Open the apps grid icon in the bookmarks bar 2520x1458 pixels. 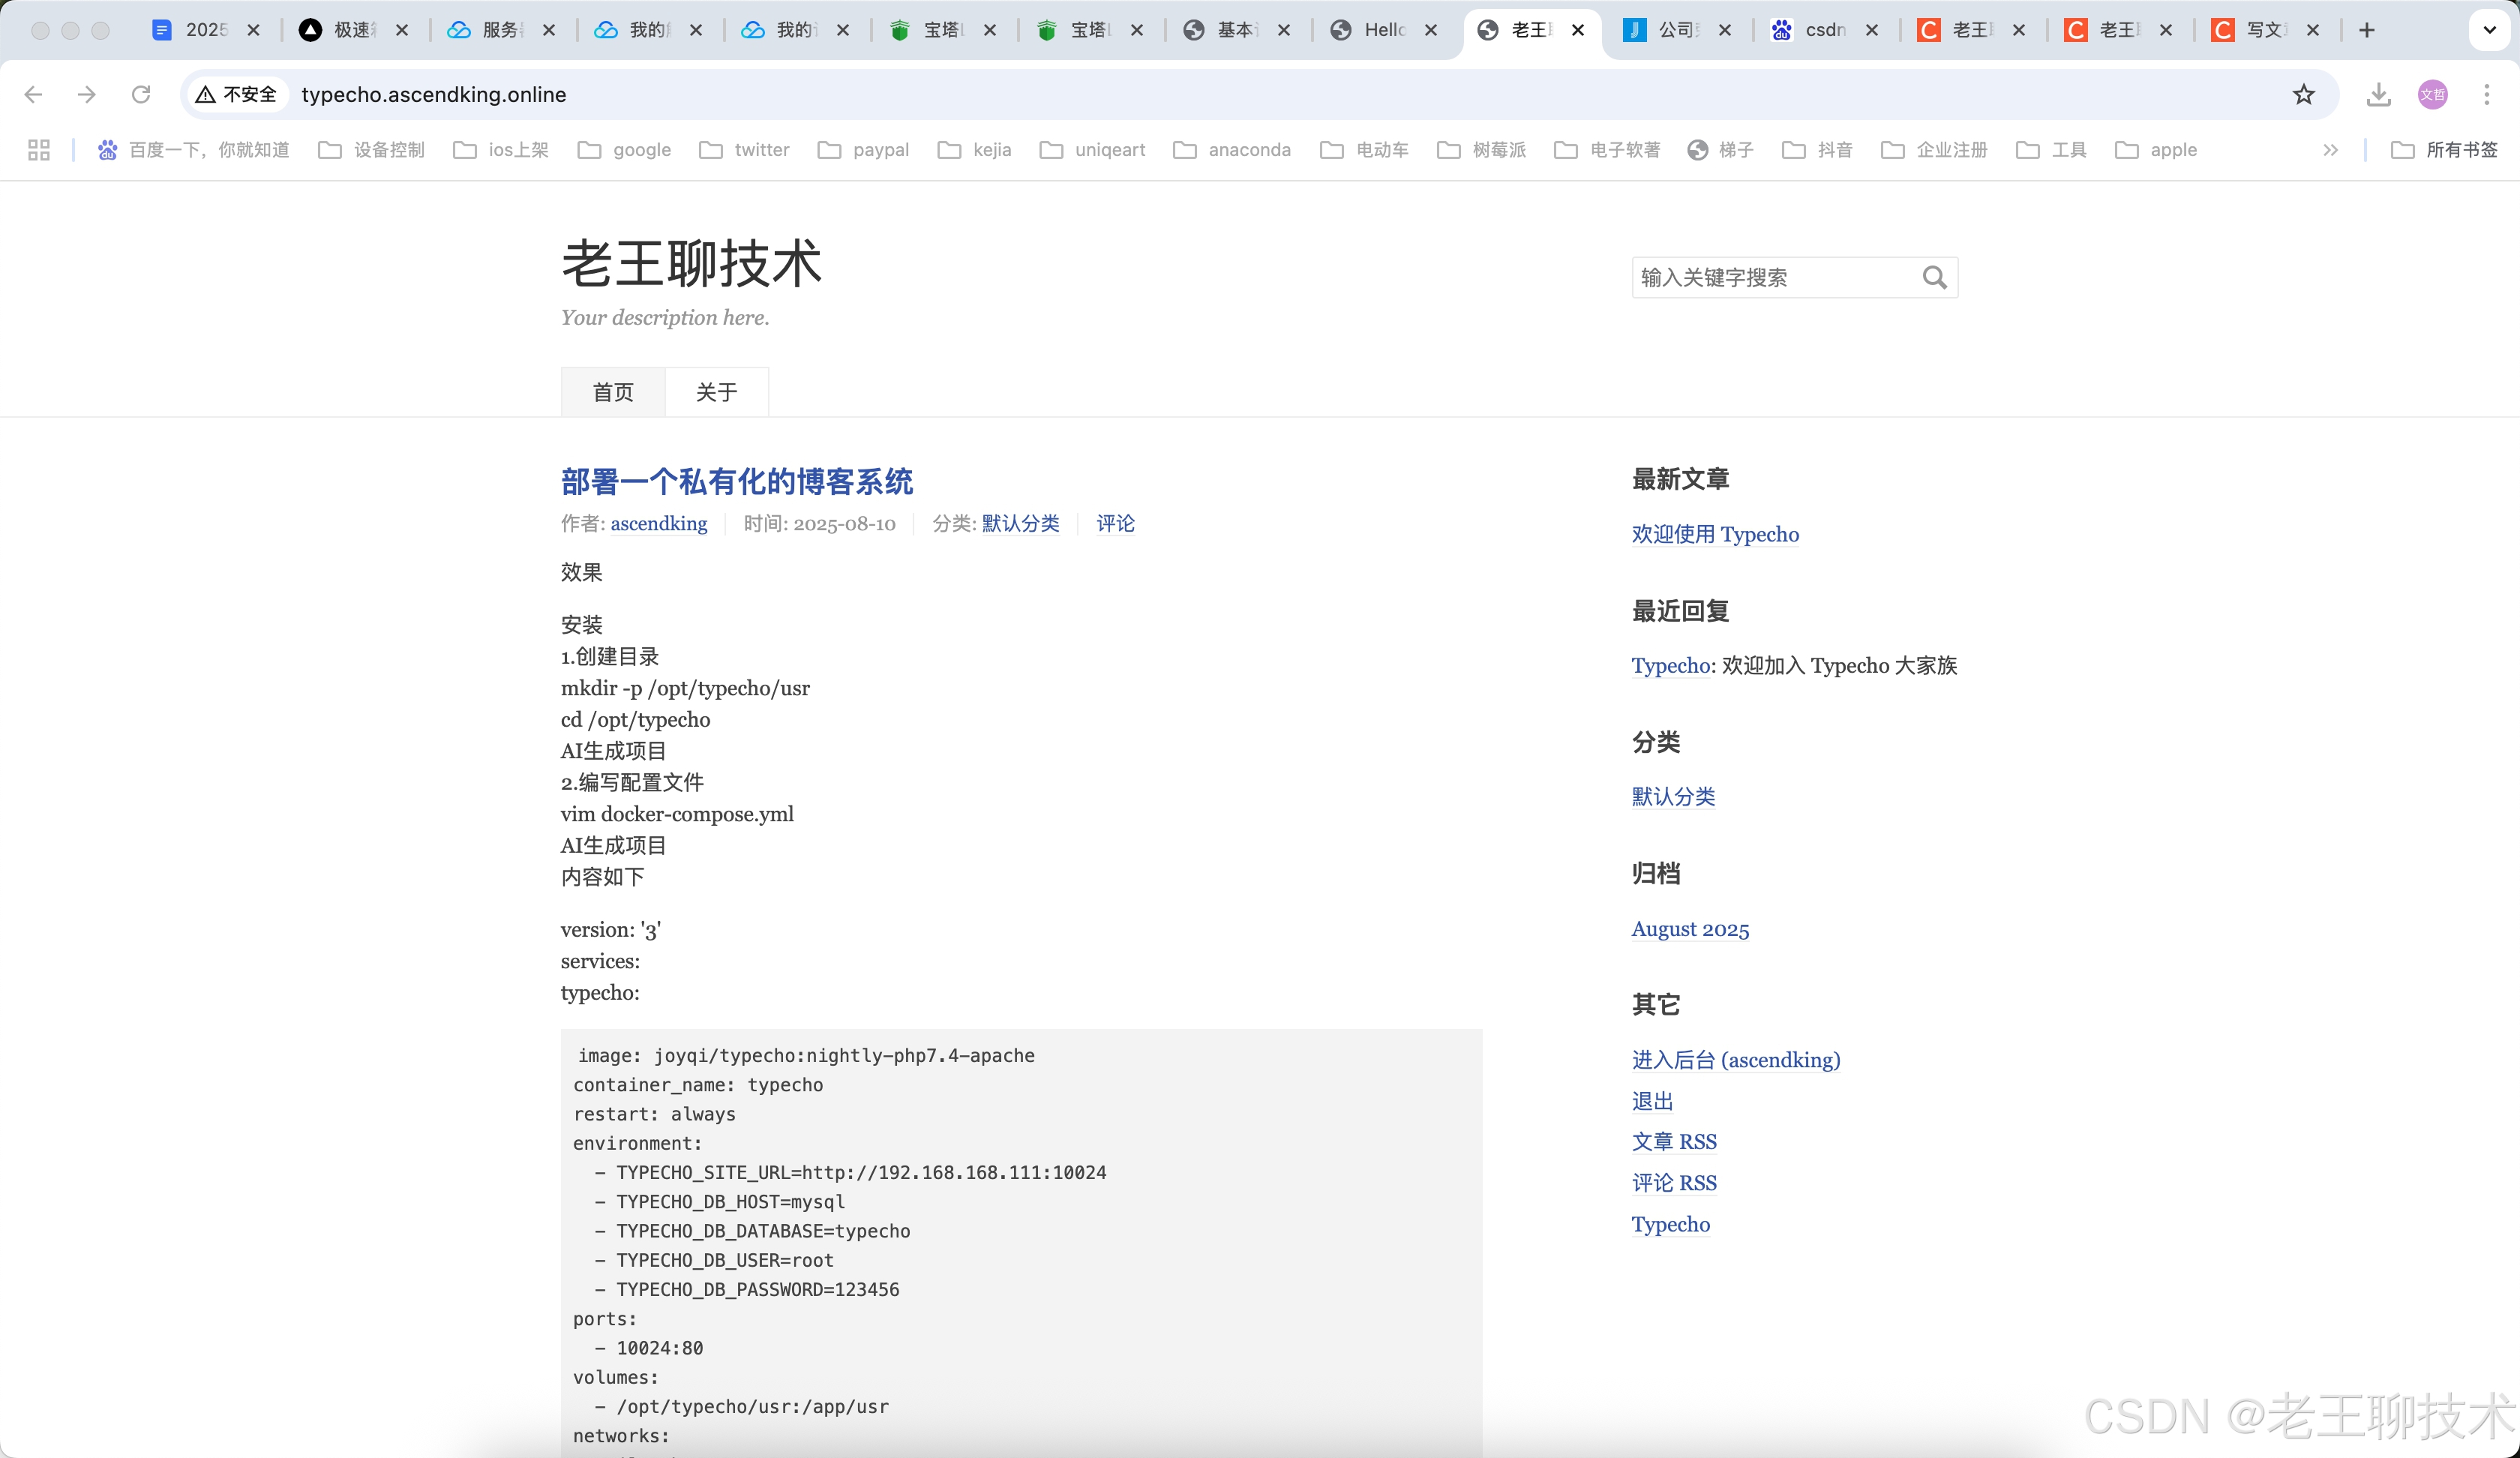(x=39, y=150)
